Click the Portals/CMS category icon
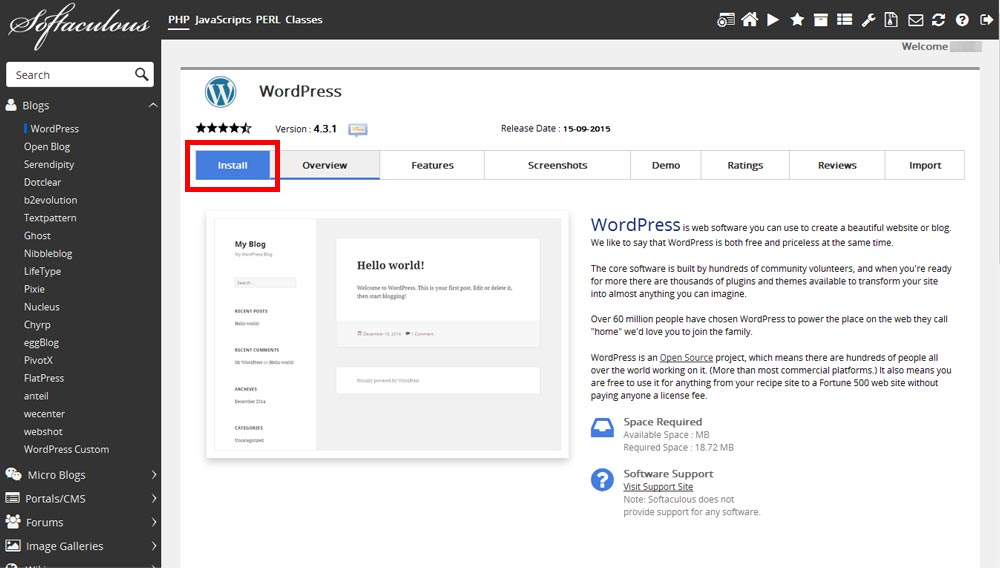Screen dimensions: 1000x568 (12, 498)
